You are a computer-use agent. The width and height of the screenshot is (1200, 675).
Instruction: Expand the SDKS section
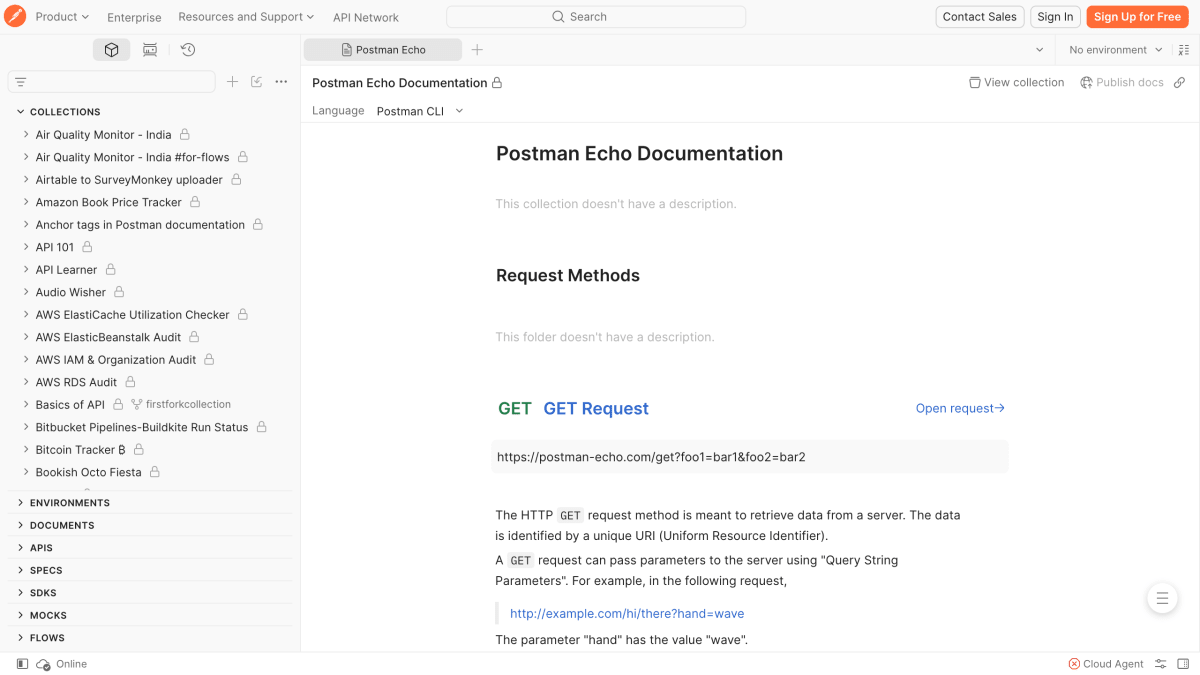pos(20,593)
